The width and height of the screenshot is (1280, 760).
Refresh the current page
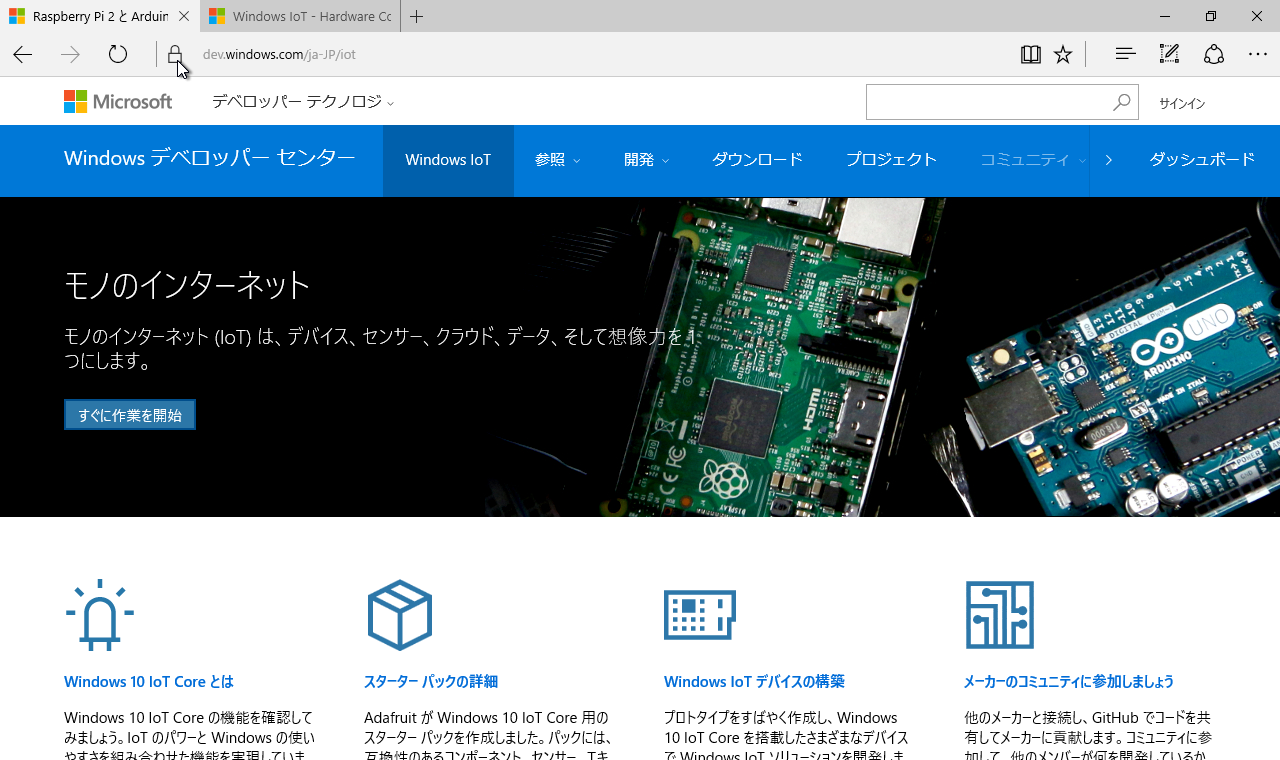[118, 54]
